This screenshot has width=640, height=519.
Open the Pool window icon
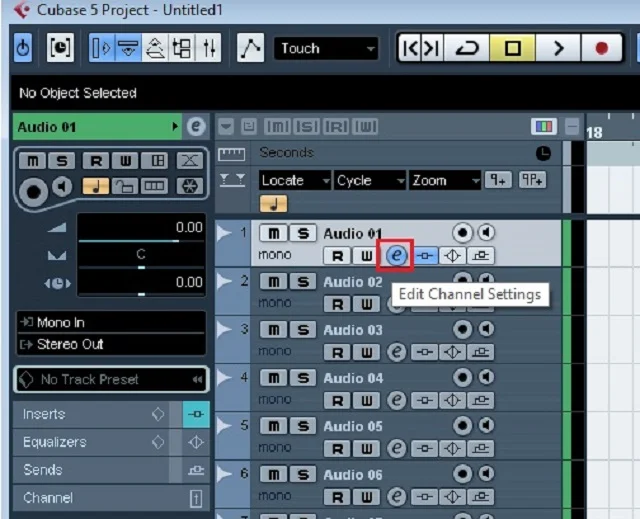182,48
